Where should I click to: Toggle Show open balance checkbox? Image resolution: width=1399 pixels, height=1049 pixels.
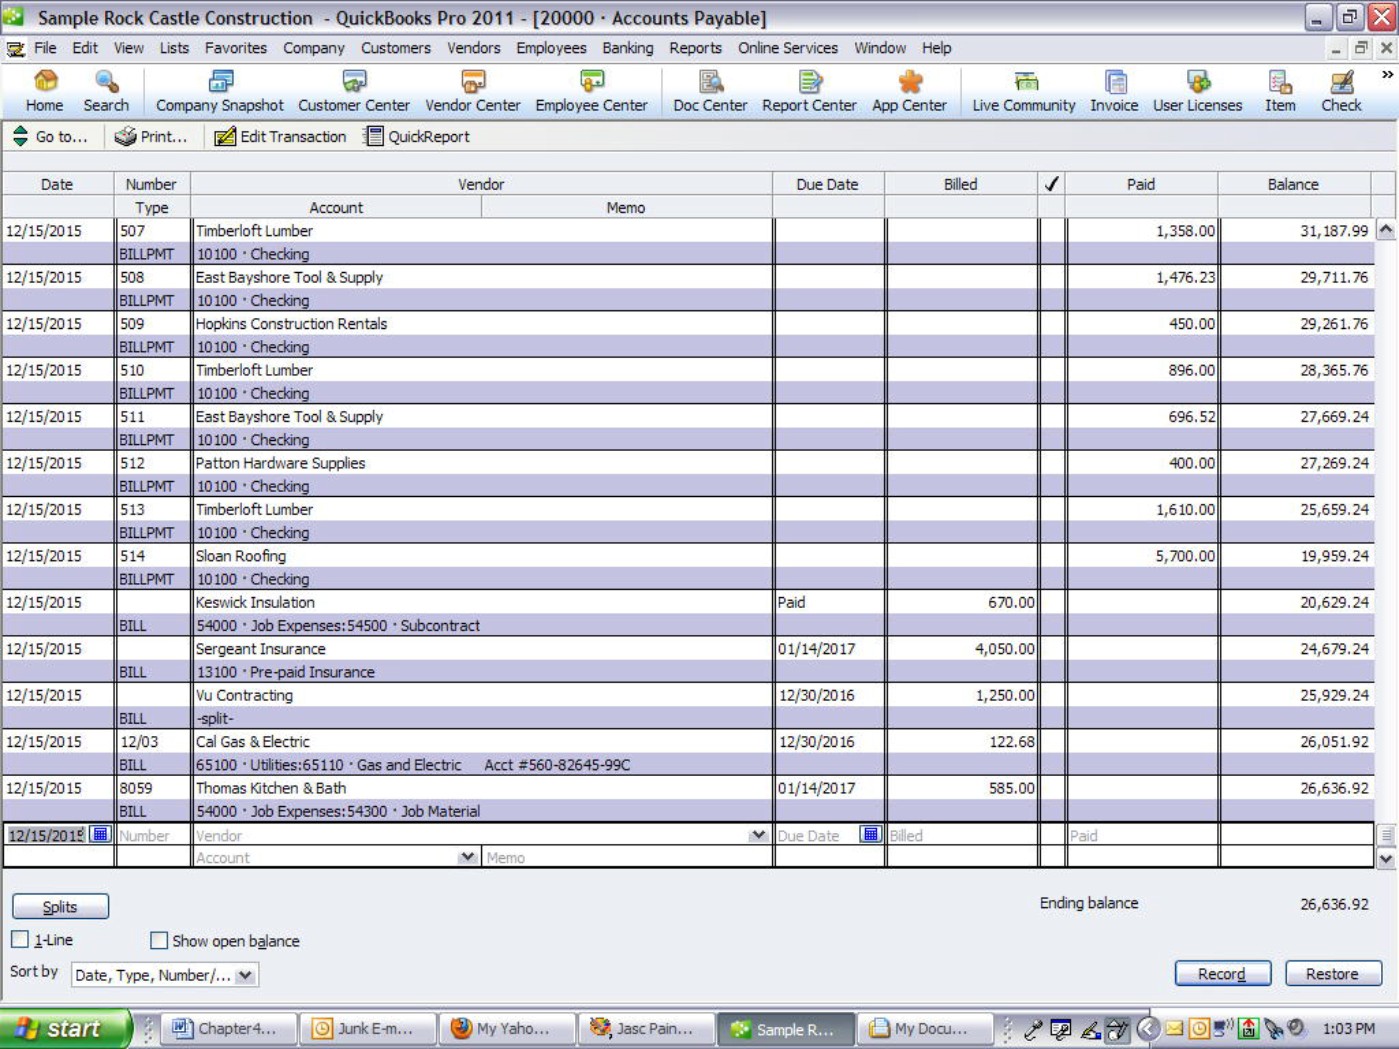(x=159, y=940)
